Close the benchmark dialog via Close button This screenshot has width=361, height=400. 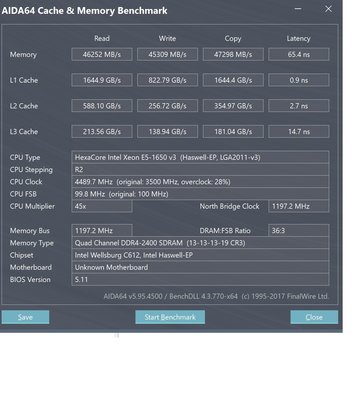pyautogui.click(x=314, y=317)
